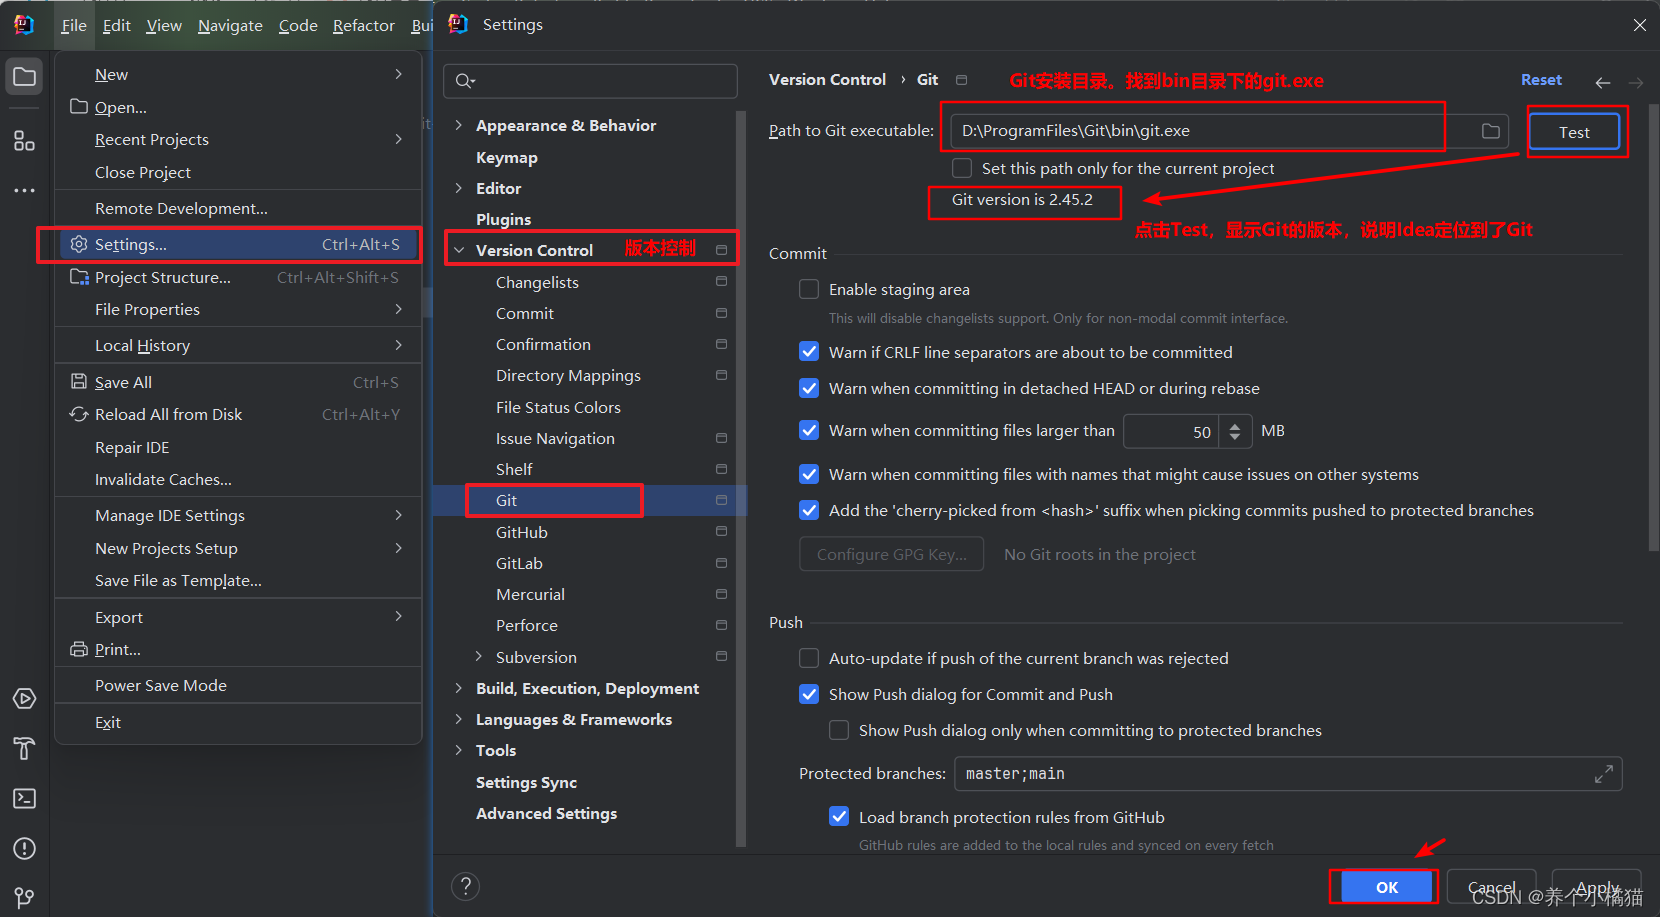Click the project-level icon on Commit row
The image size is (1660, 917).
pos(721,313)
